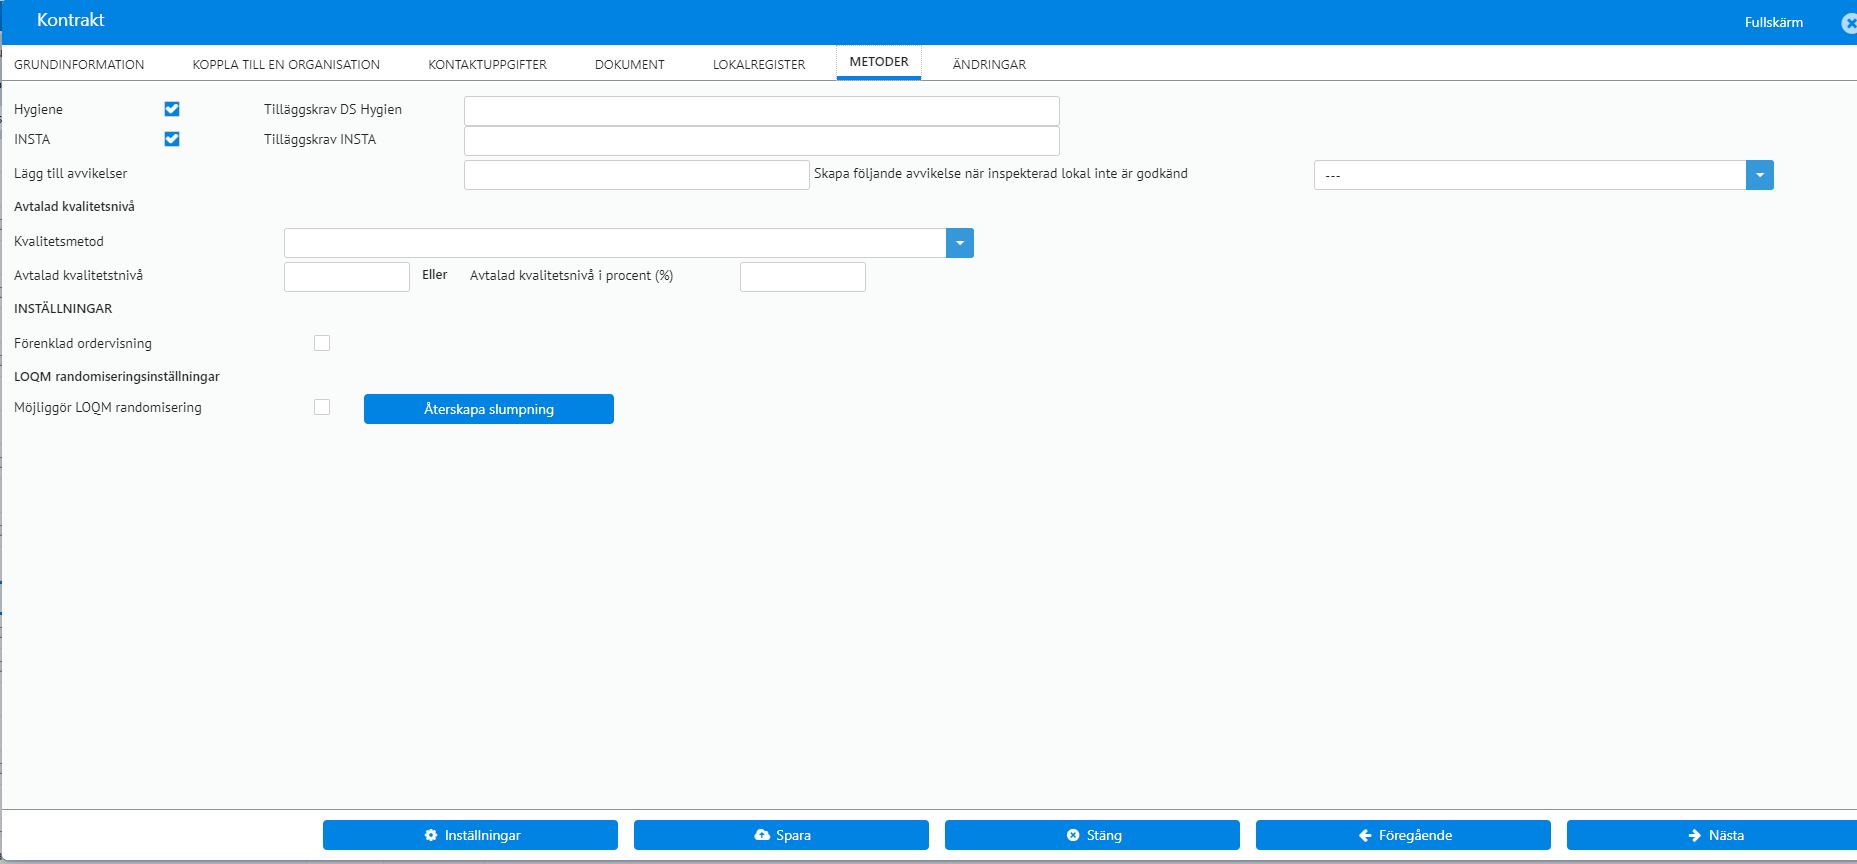Click the gear icon on Inställningar
Viewport: 1857px width, 864px height.
[431, 835]
